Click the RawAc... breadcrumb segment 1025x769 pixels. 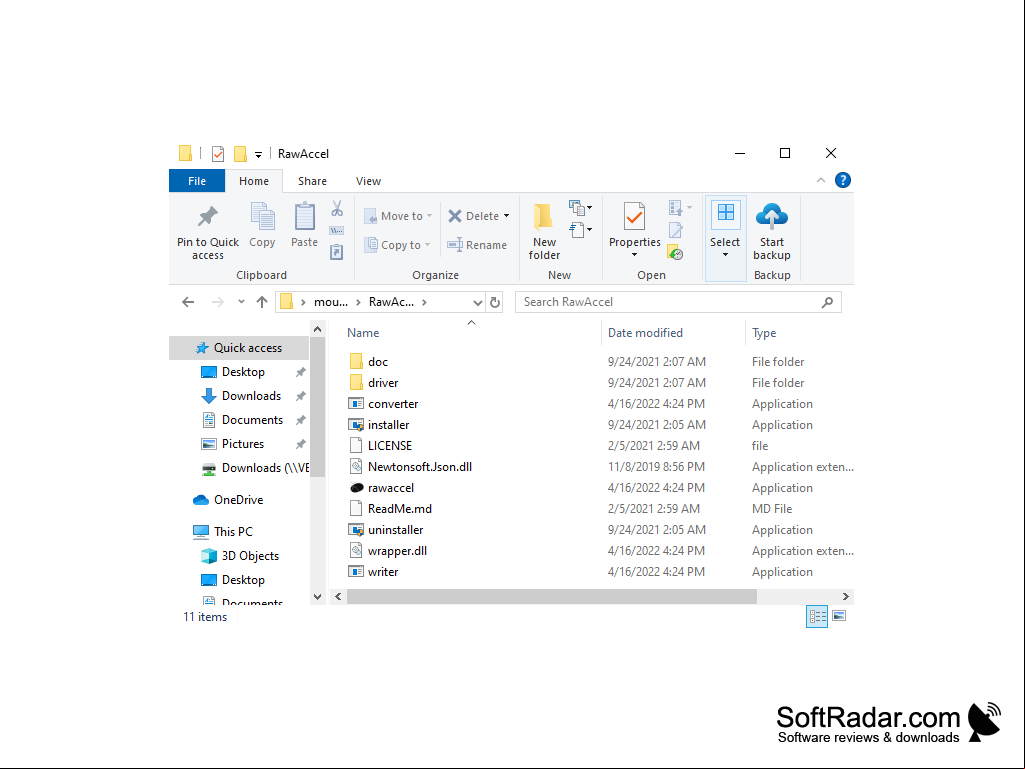tap(391, 302)
